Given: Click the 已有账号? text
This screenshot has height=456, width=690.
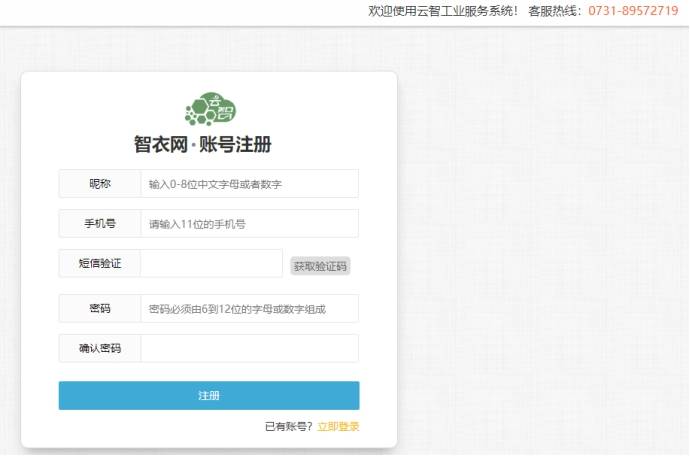Looking at the screenshot, I should click(289, 426).
